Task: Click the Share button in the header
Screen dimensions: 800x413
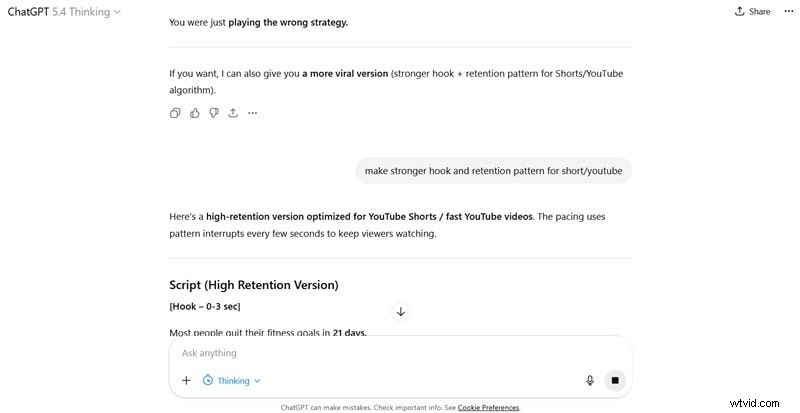Action: [752, 12]
